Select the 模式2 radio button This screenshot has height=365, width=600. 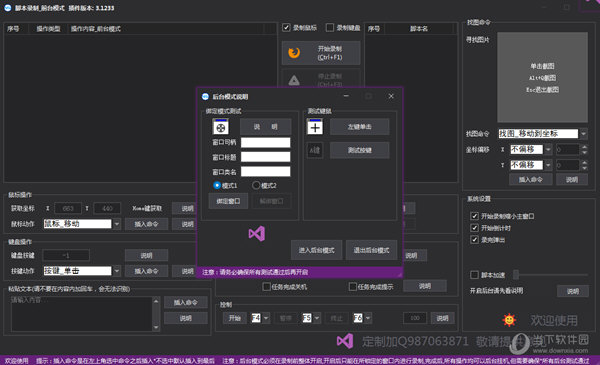pyautogui.click(x=256, y=185)
